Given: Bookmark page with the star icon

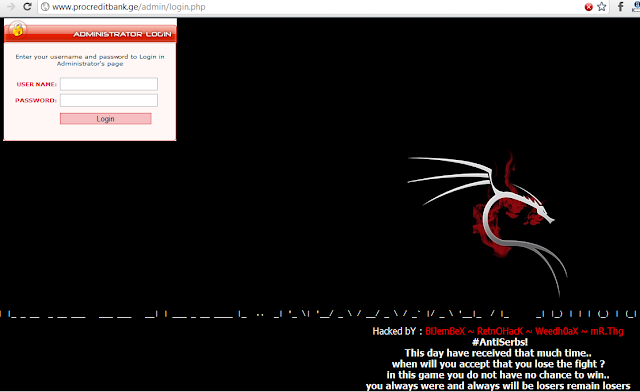Looking at the screenshot, I should pyautogui.click(x=602, y=7).
